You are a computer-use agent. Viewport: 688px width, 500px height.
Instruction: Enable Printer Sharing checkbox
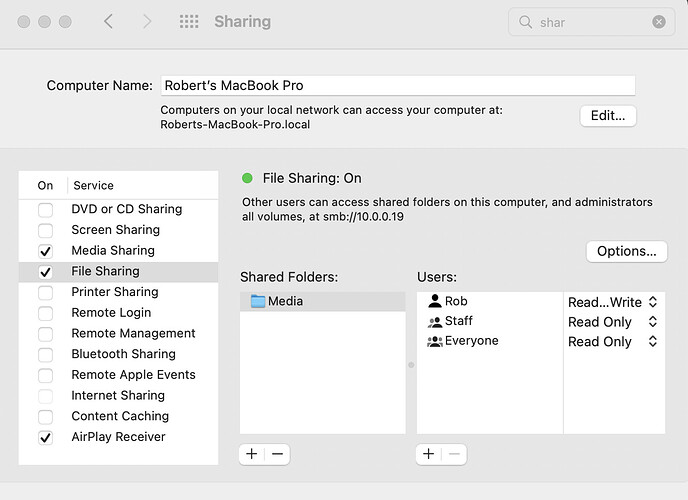pyautogui.click(x=45, y=293)
